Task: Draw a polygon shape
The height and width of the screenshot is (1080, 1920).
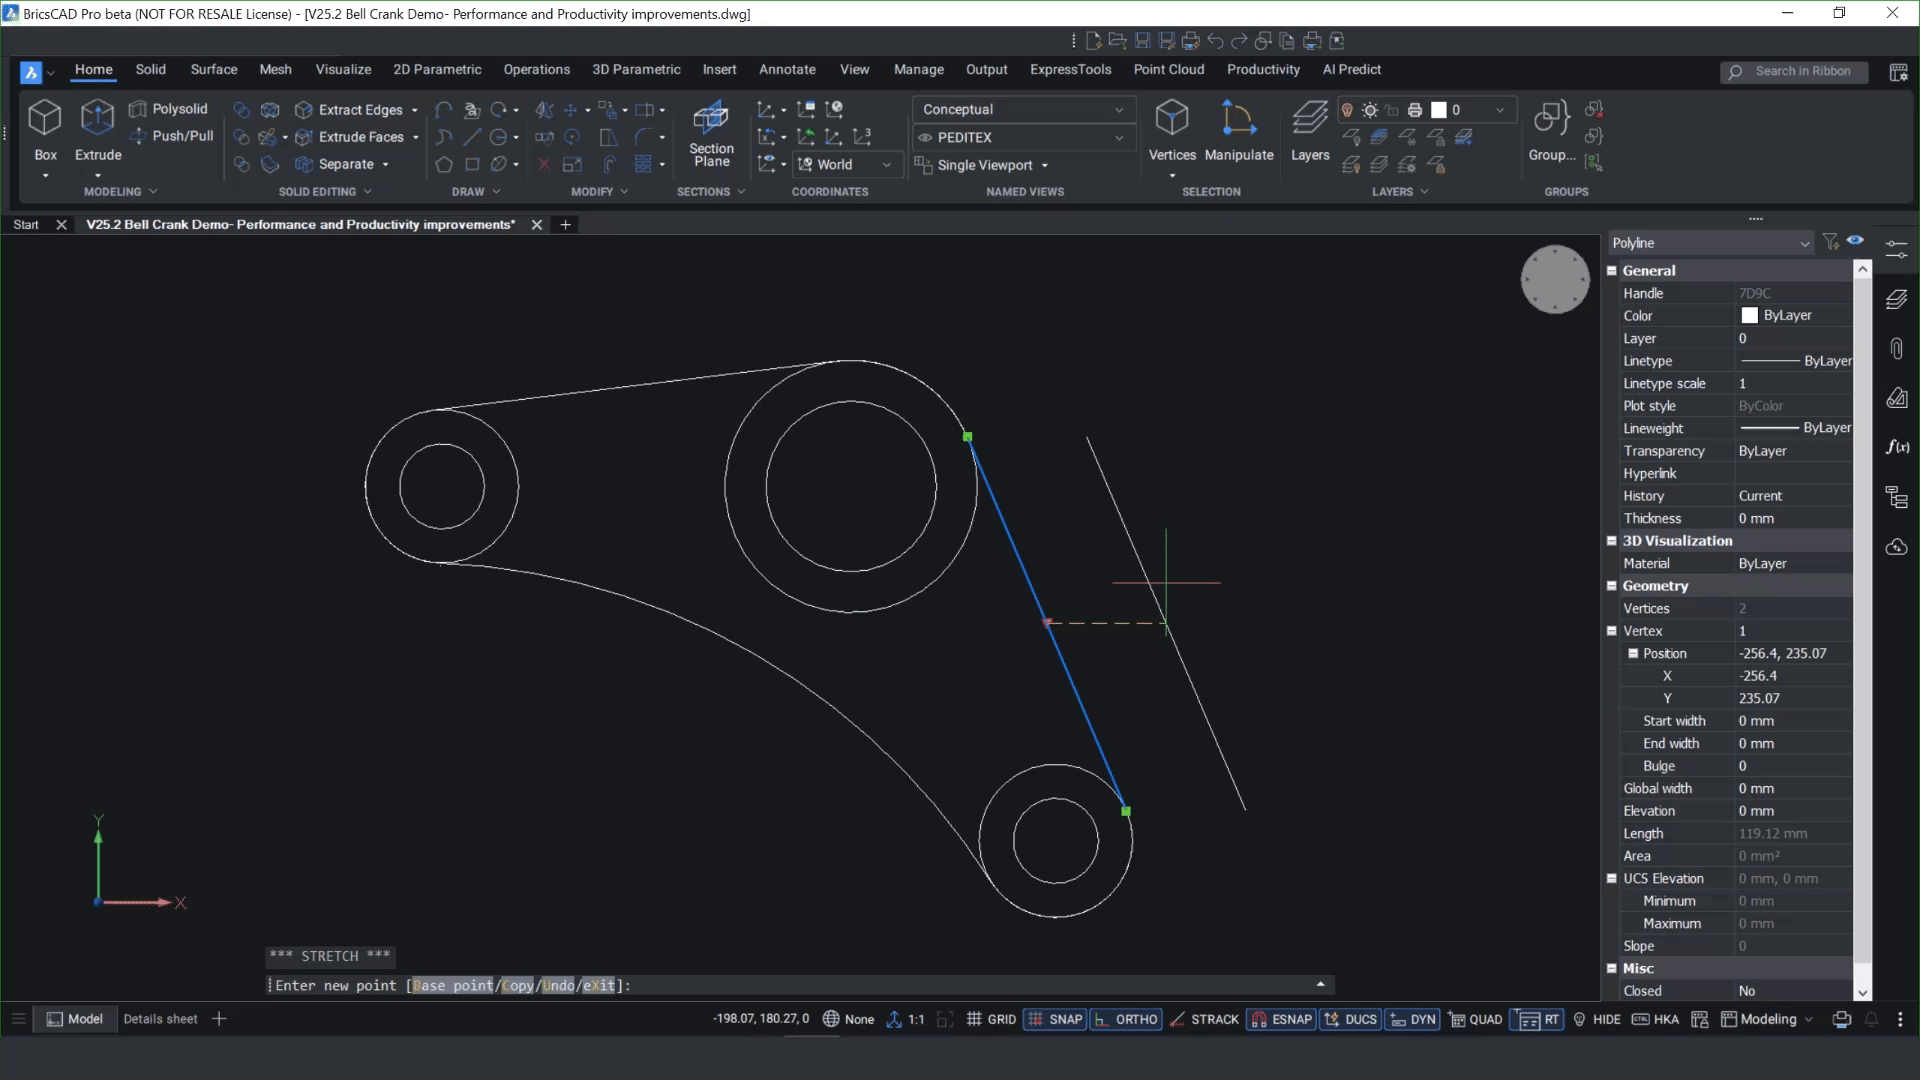Action: click(x=444, y=164)
